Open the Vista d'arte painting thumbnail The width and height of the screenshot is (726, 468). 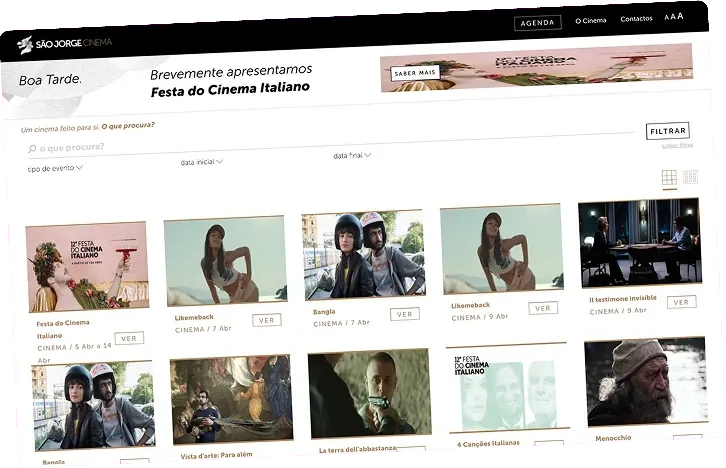pyautogui.click(x=232, y=400)
